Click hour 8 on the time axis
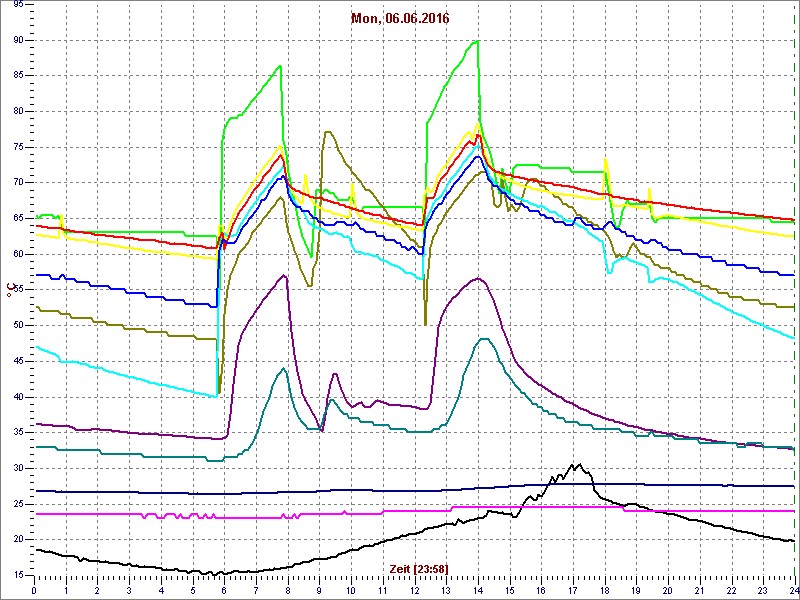Image resolution: width=800 pixels, height=600 pixels. (288, 589)
